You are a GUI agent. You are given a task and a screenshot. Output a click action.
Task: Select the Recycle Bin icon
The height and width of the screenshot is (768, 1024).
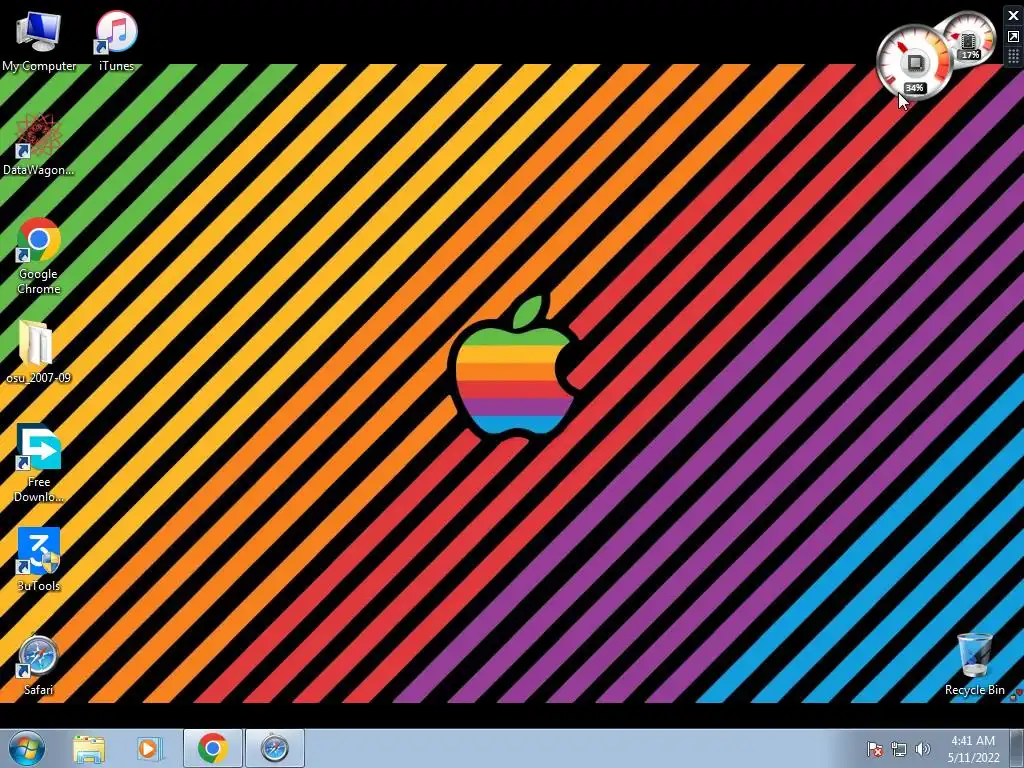coord(974,665)
